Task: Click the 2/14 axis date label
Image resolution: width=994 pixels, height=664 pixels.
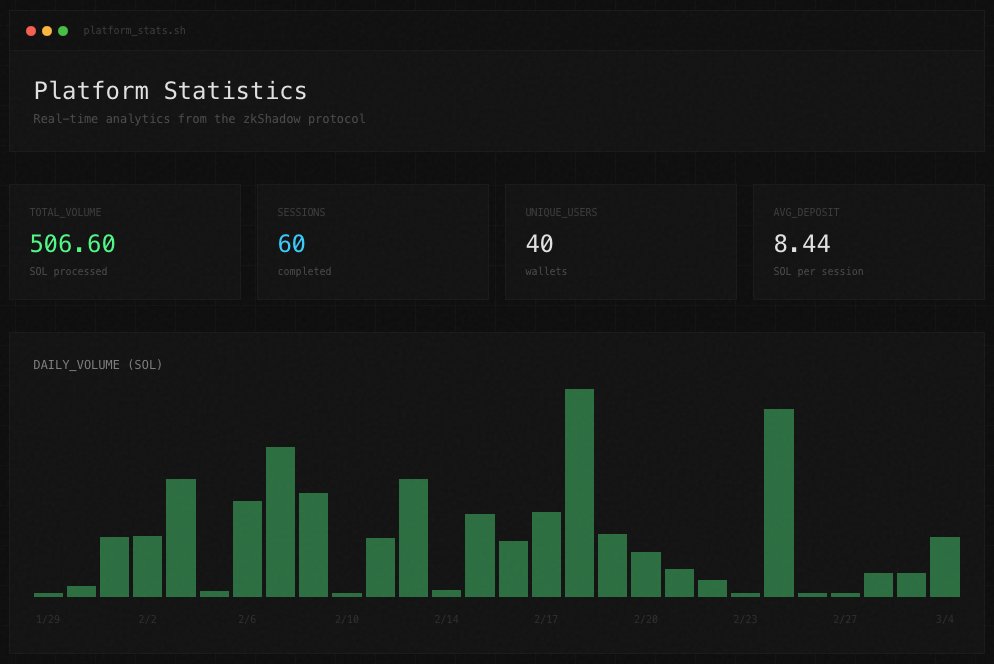Action: click(446, 619)
